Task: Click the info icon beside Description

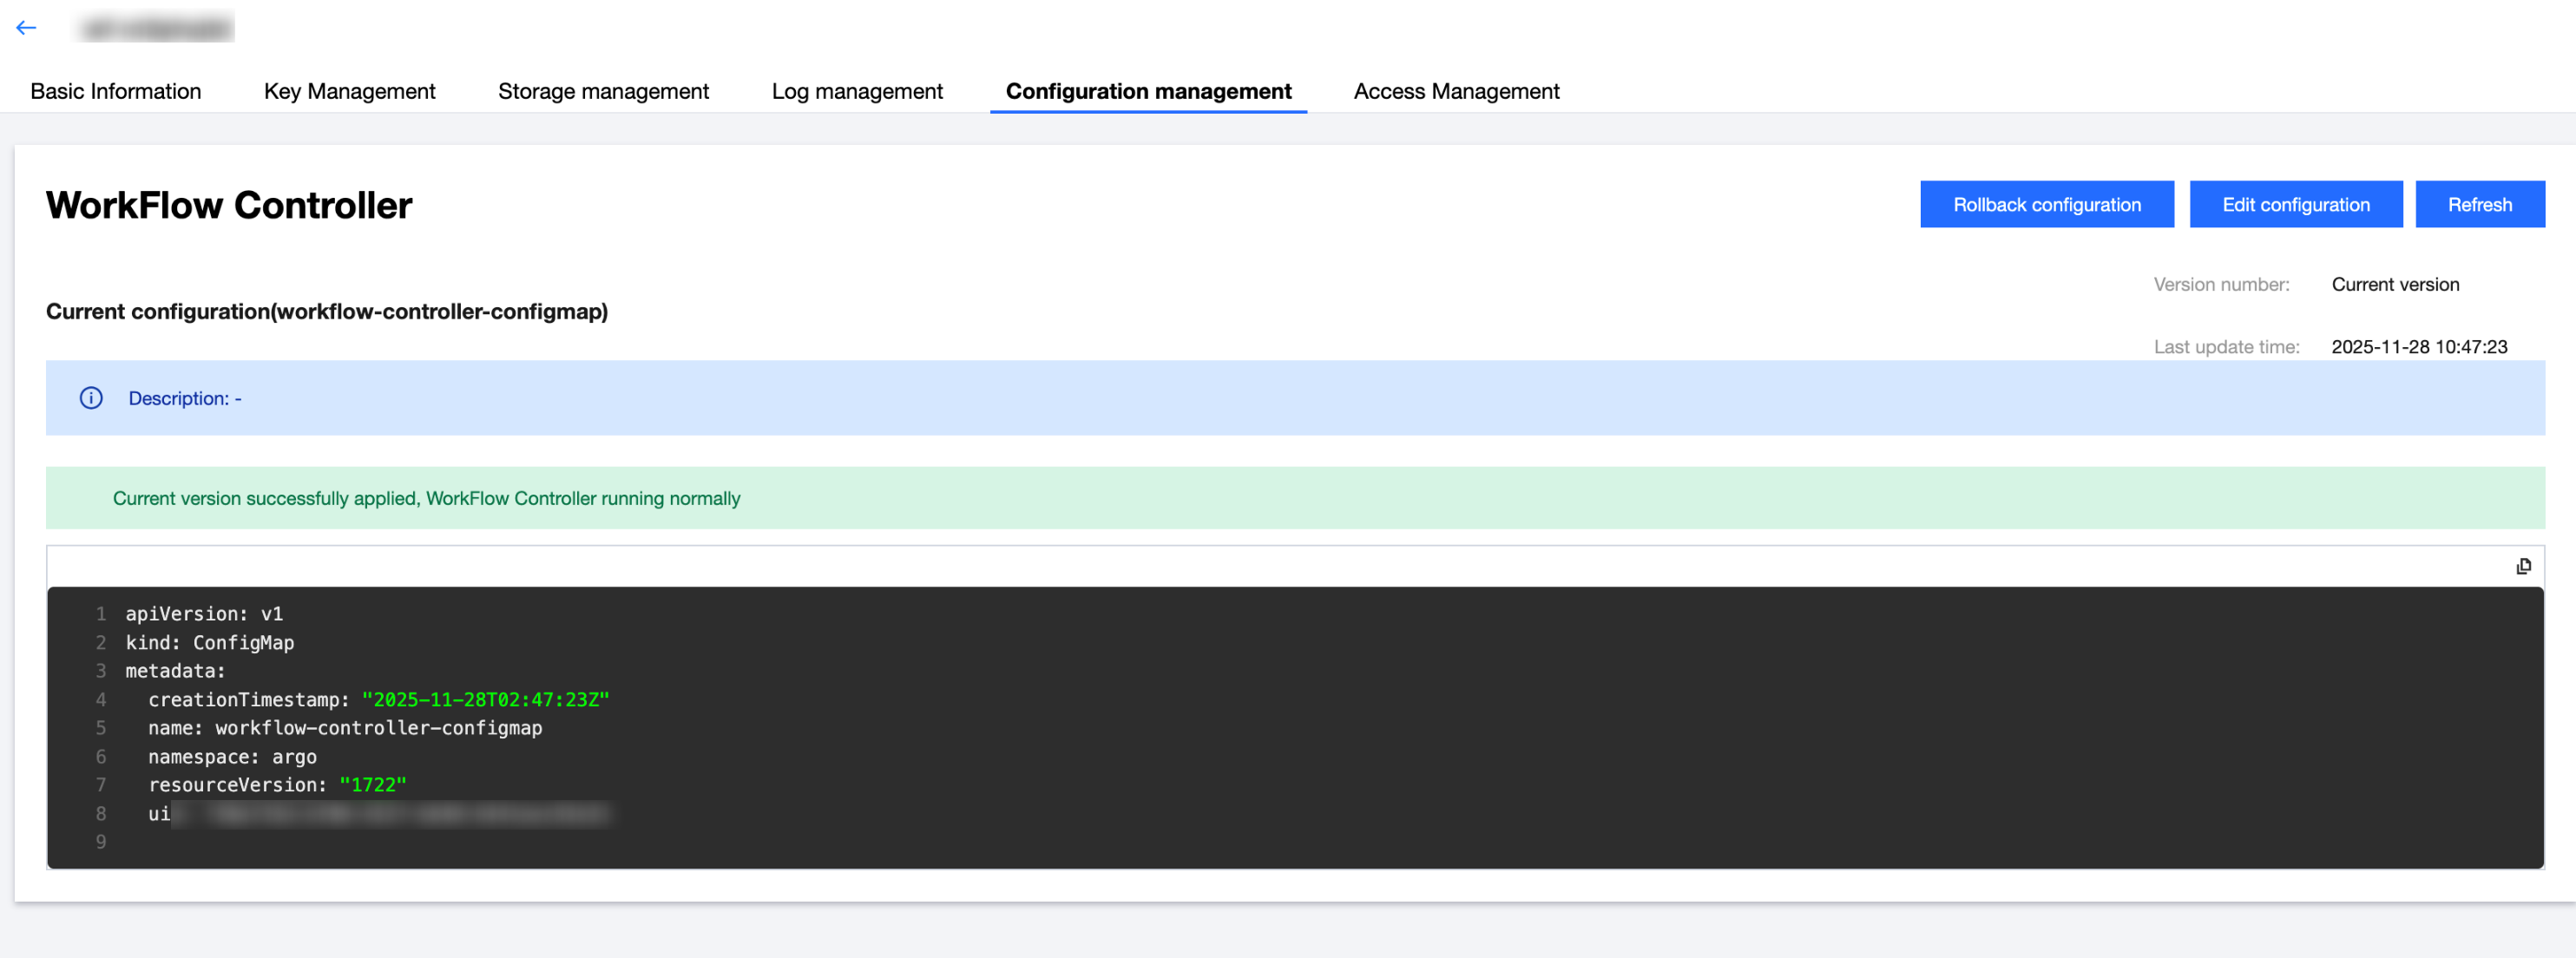Action: [x=91, y=398]
